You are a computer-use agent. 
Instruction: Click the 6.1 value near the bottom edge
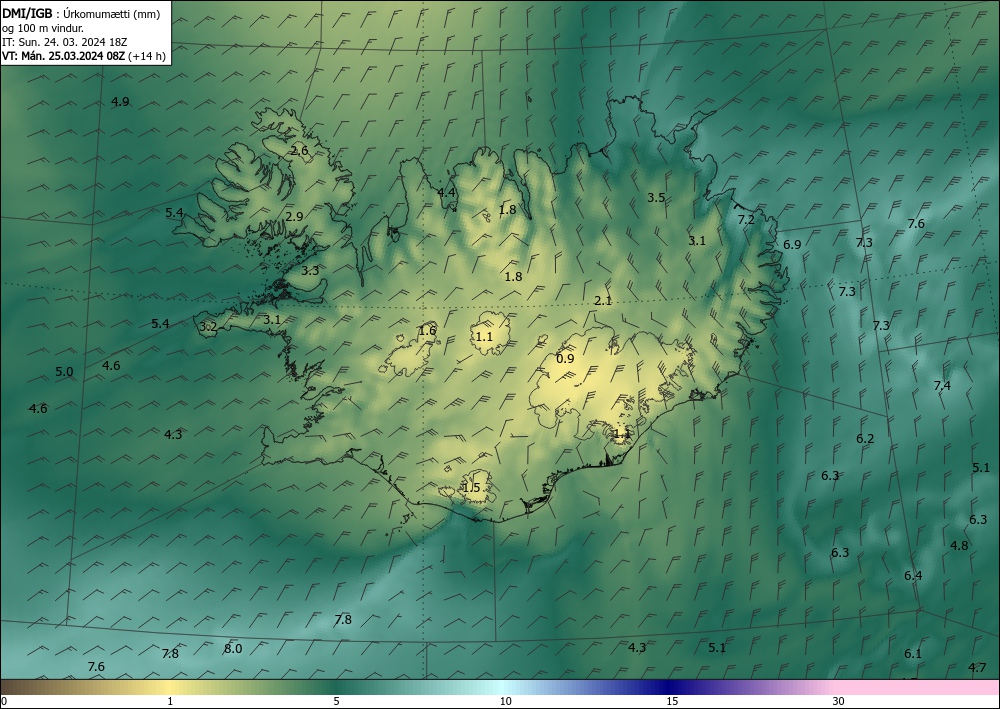point(913,654)
